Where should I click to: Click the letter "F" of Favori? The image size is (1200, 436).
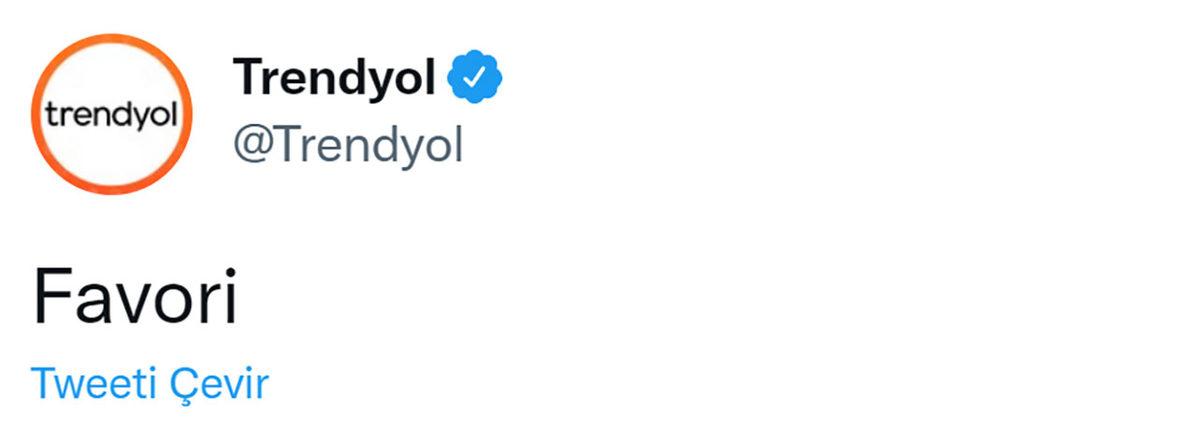tap(52, 297)
